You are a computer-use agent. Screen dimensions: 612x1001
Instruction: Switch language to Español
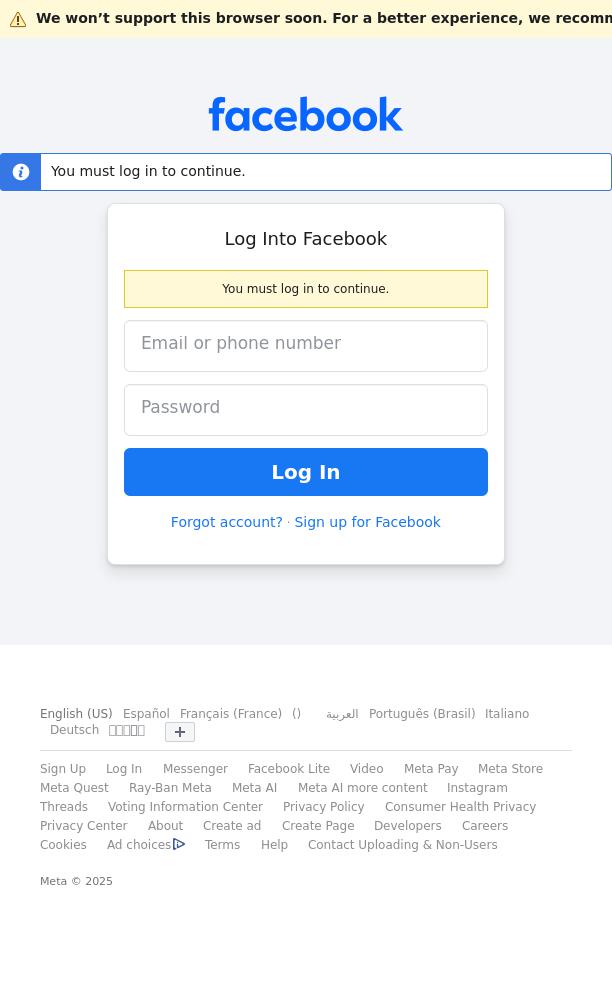146,714
